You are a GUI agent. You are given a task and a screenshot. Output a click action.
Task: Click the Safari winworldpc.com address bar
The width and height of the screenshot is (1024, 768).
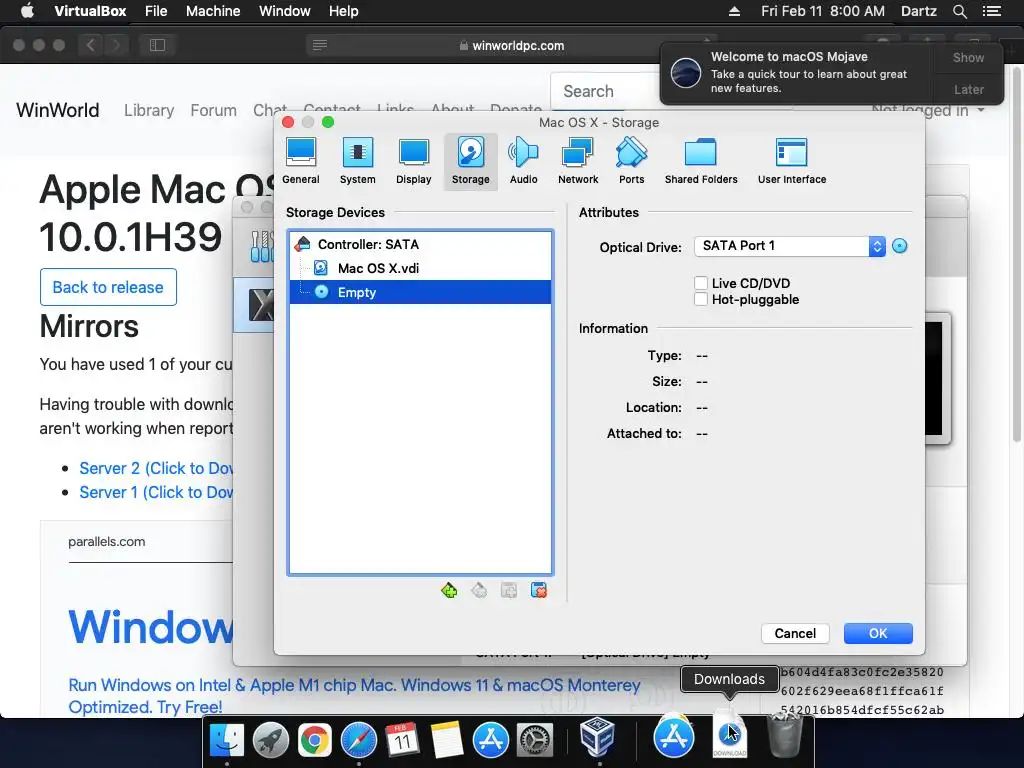coord(511,46)
